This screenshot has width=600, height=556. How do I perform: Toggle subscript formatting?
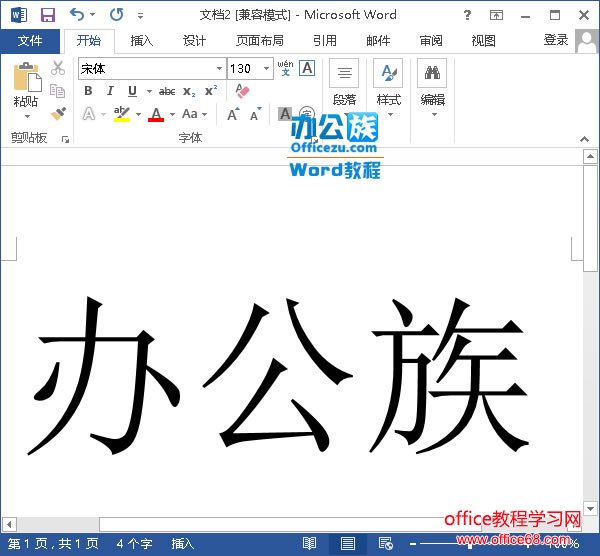tap(189, 91)
